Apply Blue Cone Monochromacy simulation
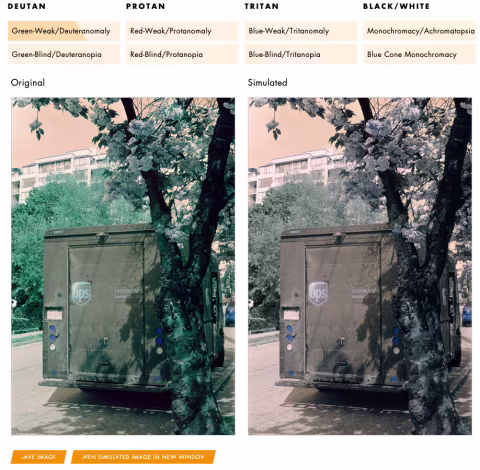This screenshot has width=480, height=470. (x=419, y=54)
